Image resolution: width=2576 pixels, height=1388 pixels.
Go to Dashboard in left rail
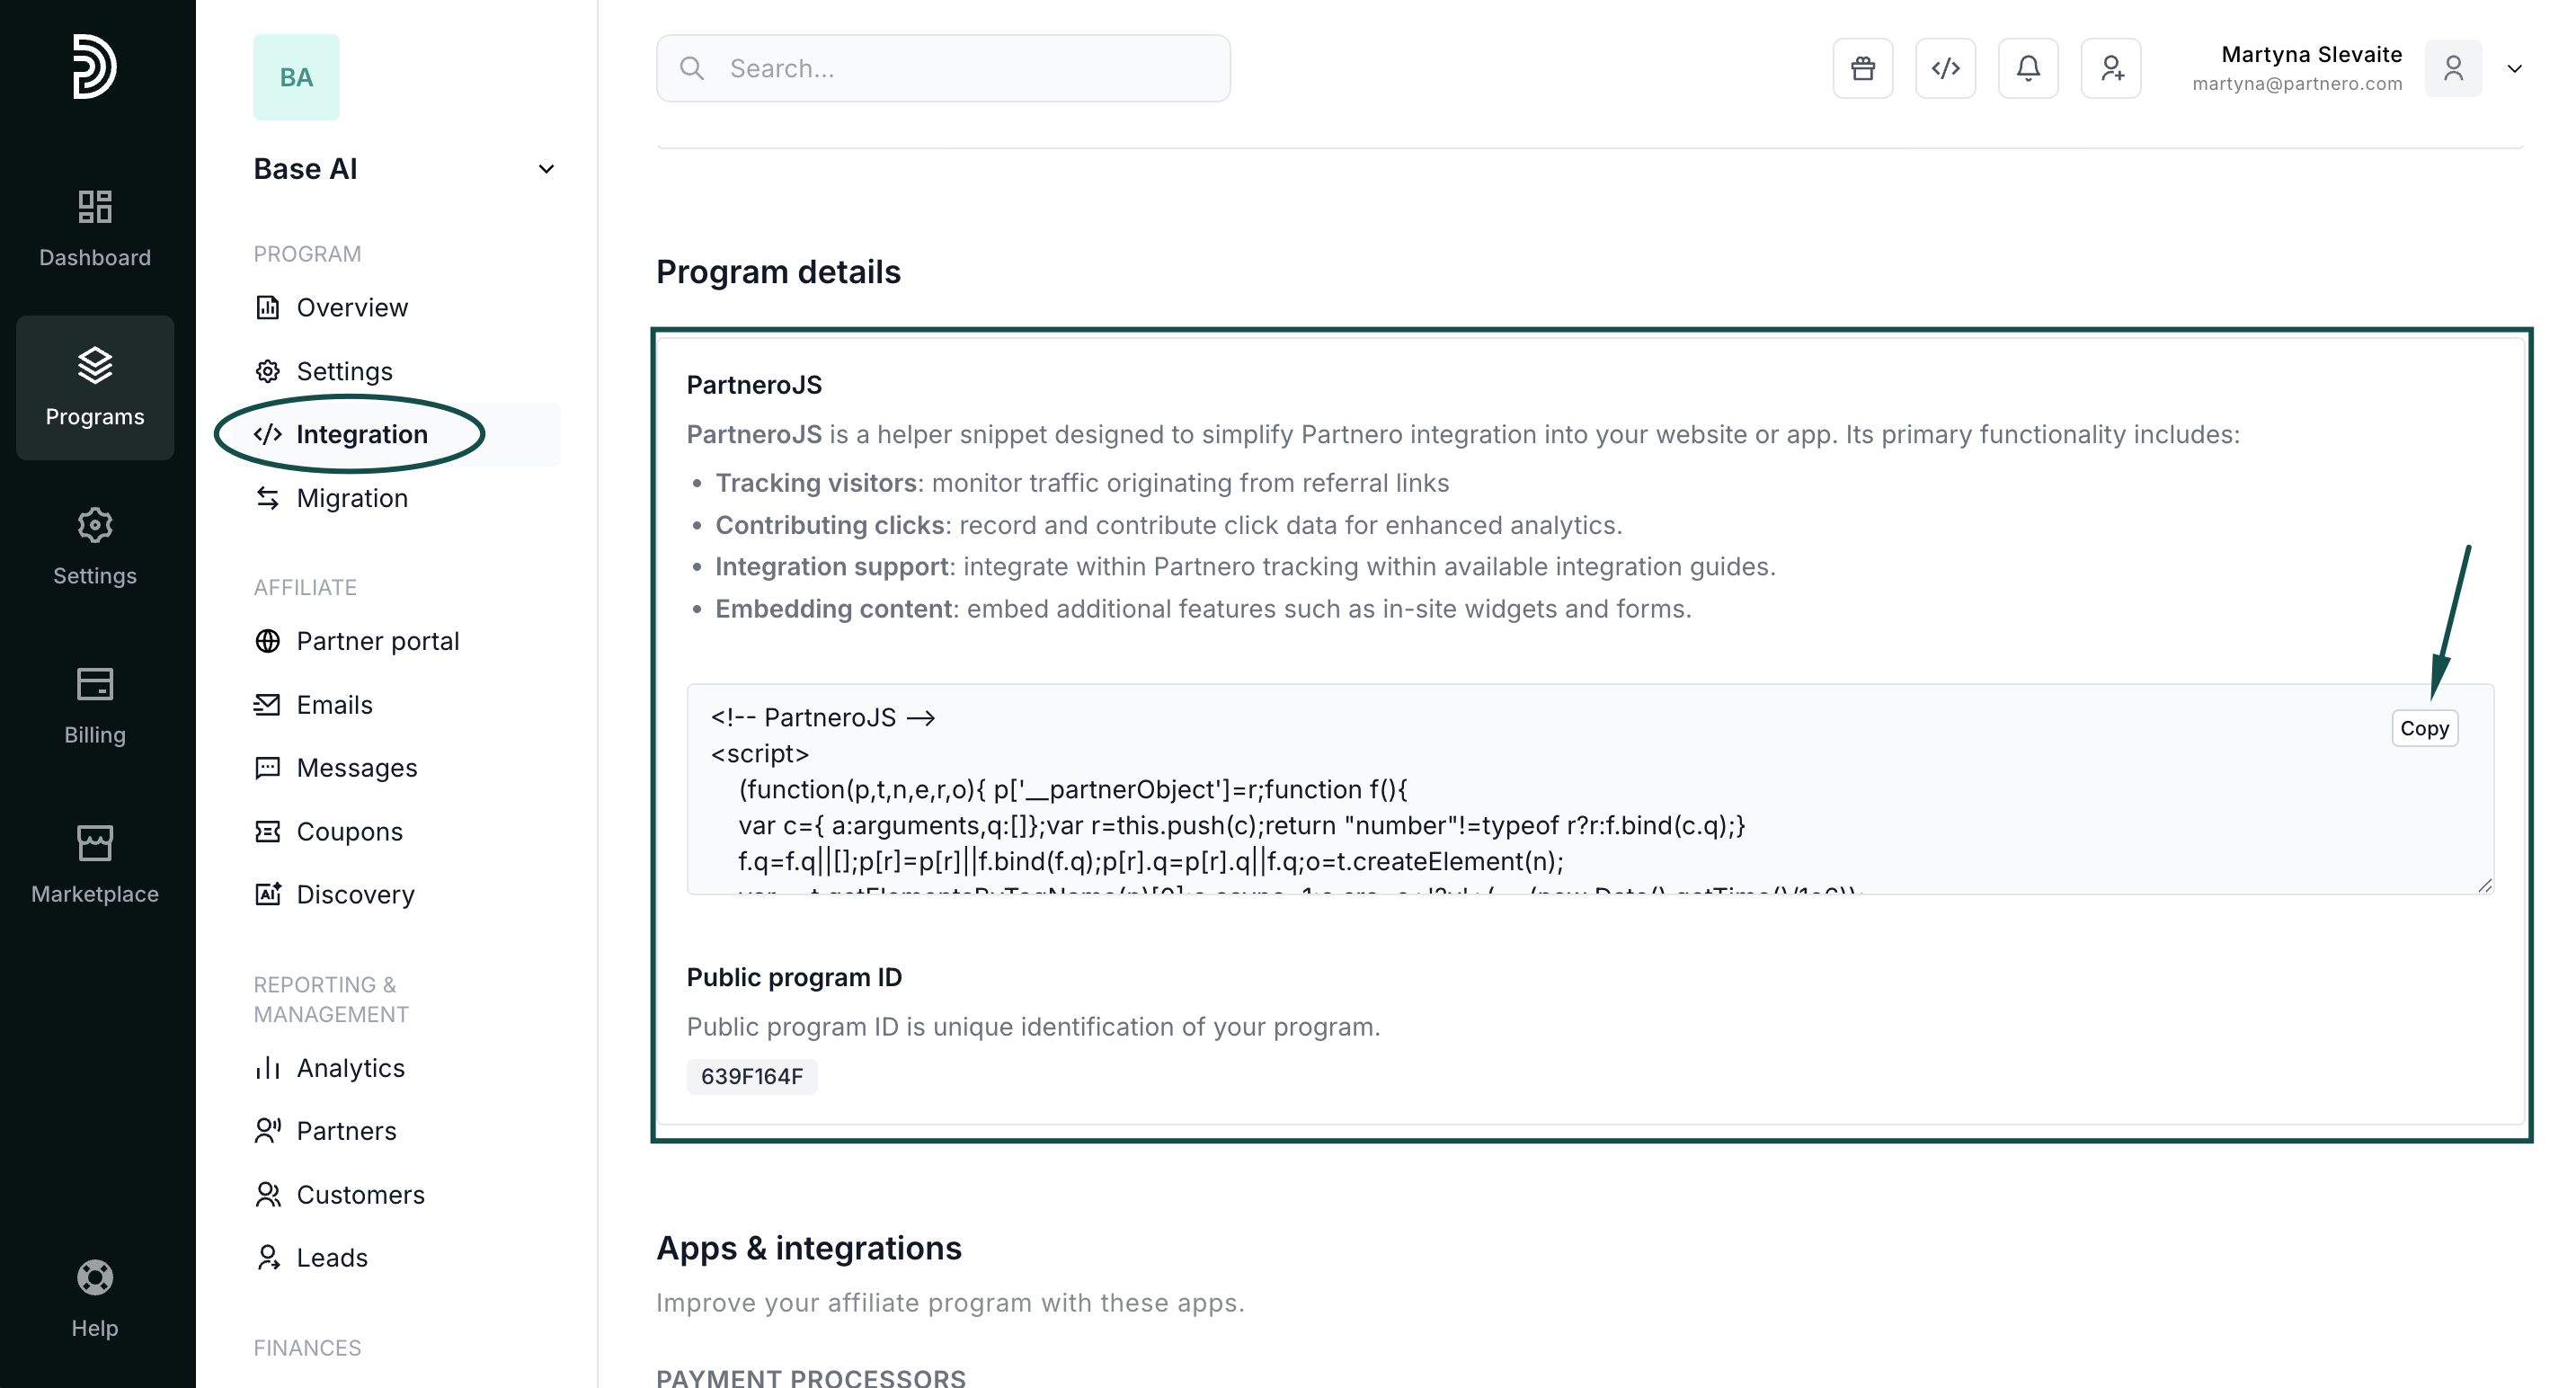click(x=95, y=228)
